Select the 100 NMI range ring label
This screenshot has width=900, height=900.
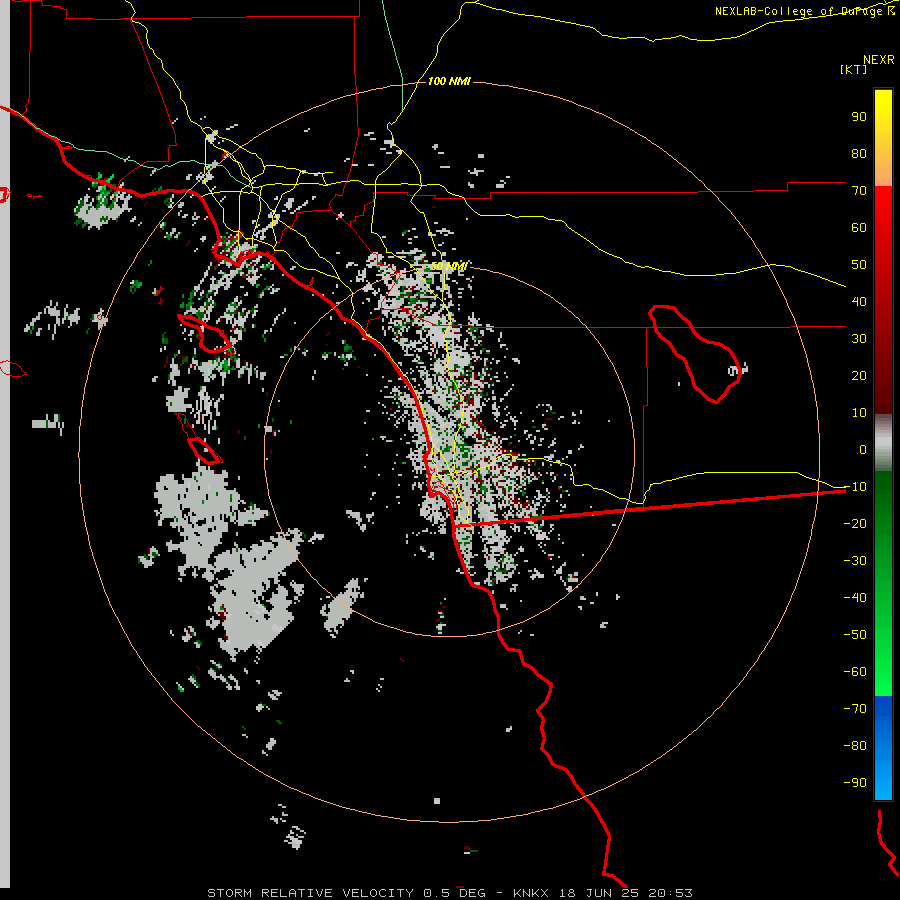click(x=449, y=82)
